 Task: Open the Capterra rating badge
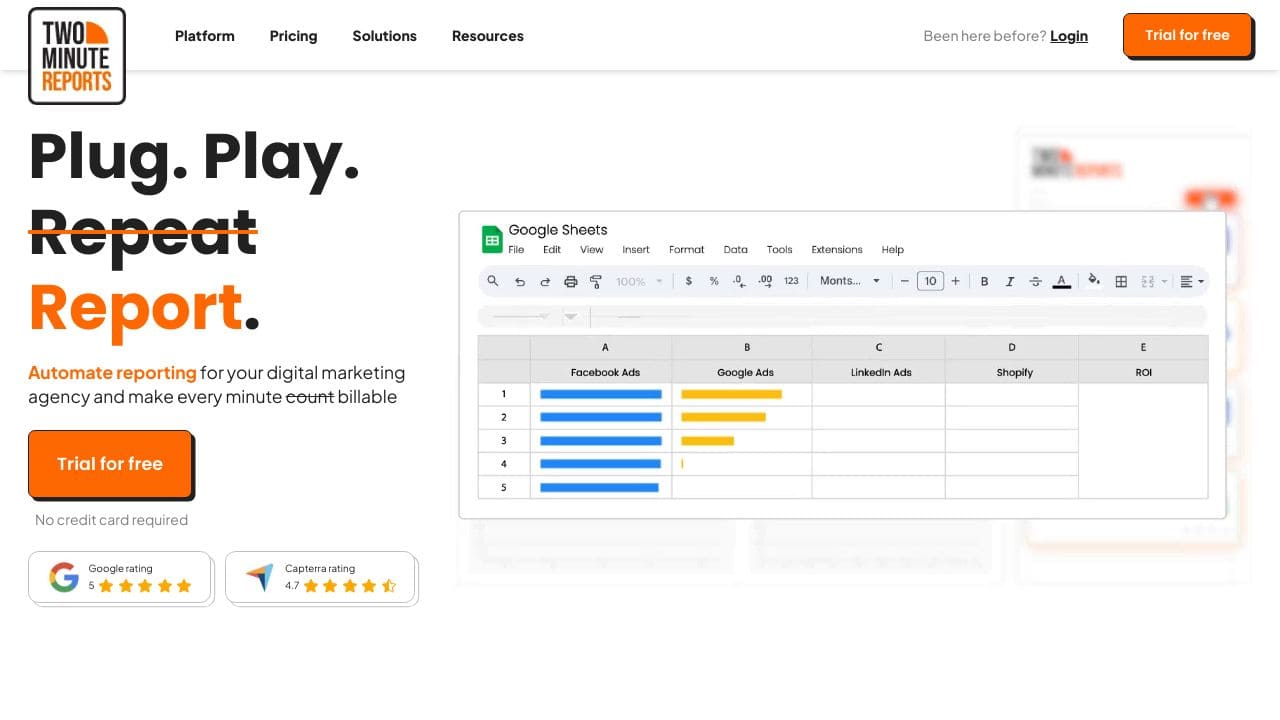320,577
